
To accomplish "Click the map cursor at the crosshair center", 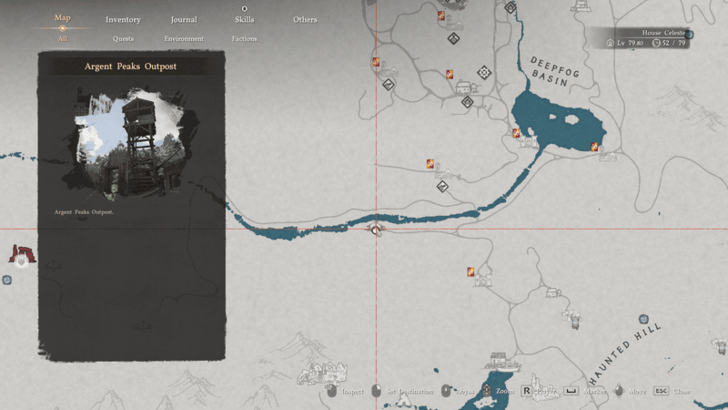I will 376,230.
